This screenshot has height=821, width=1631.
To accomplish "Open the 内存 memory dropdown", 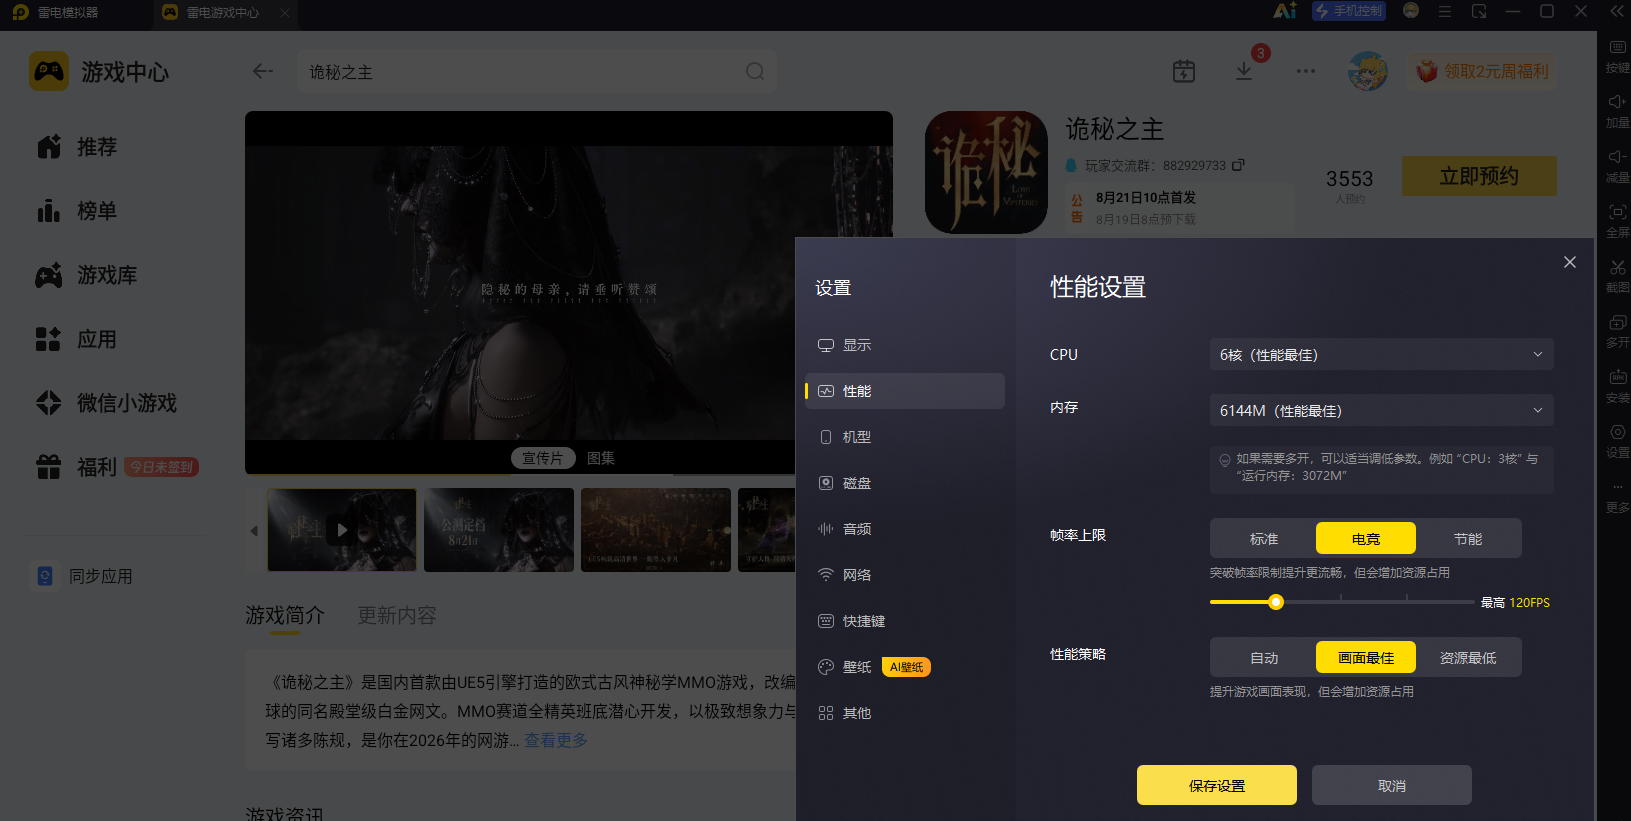I will point(1382,410).
